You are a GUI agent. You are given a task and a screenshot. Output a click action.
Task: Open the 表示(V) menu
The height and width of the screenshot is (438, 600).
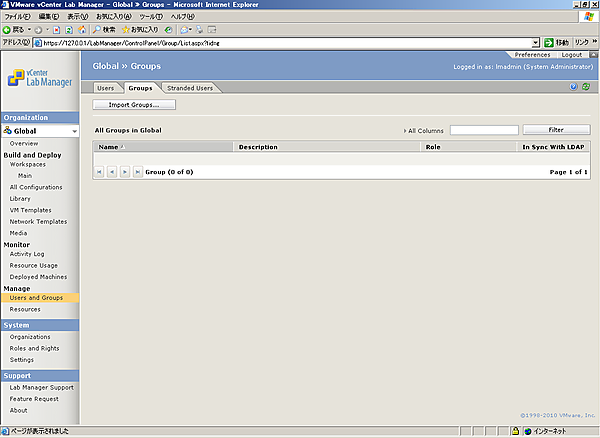[x=78, y=17]
